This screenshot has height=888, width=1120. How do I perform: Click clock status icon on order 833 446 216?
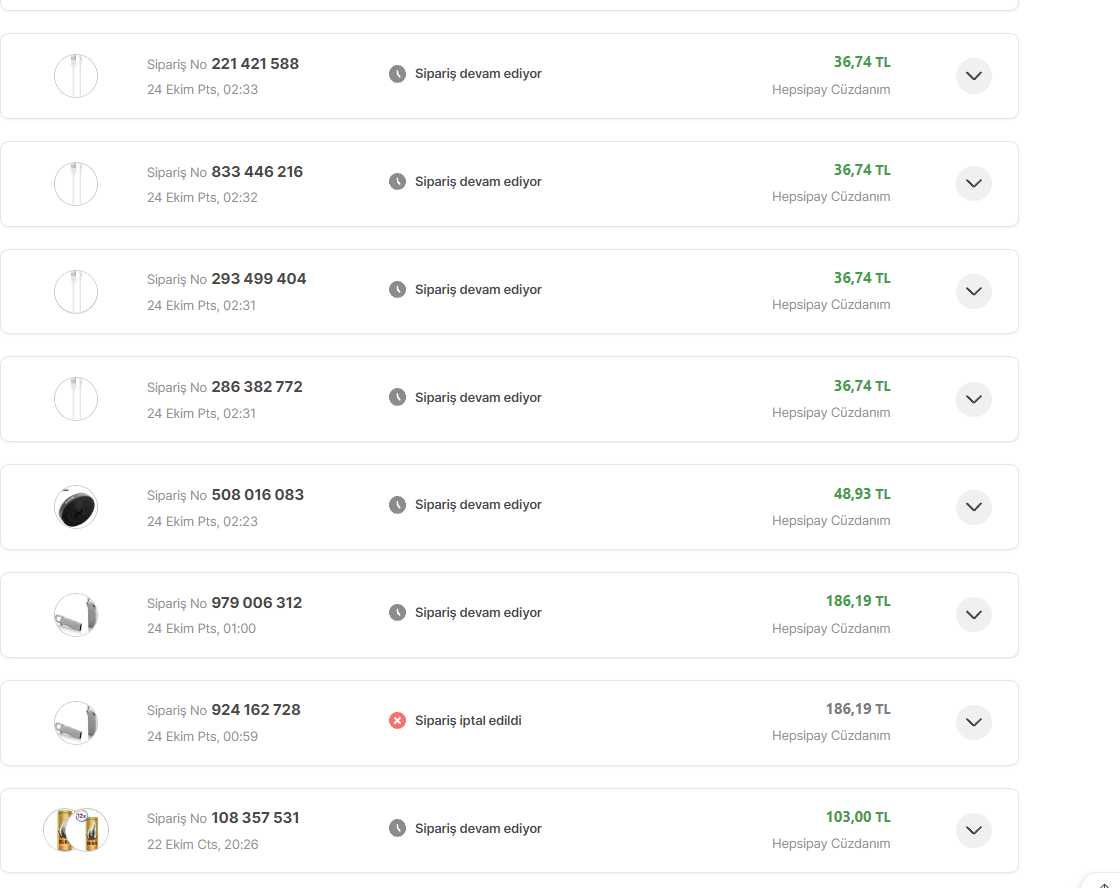point(397,182)
